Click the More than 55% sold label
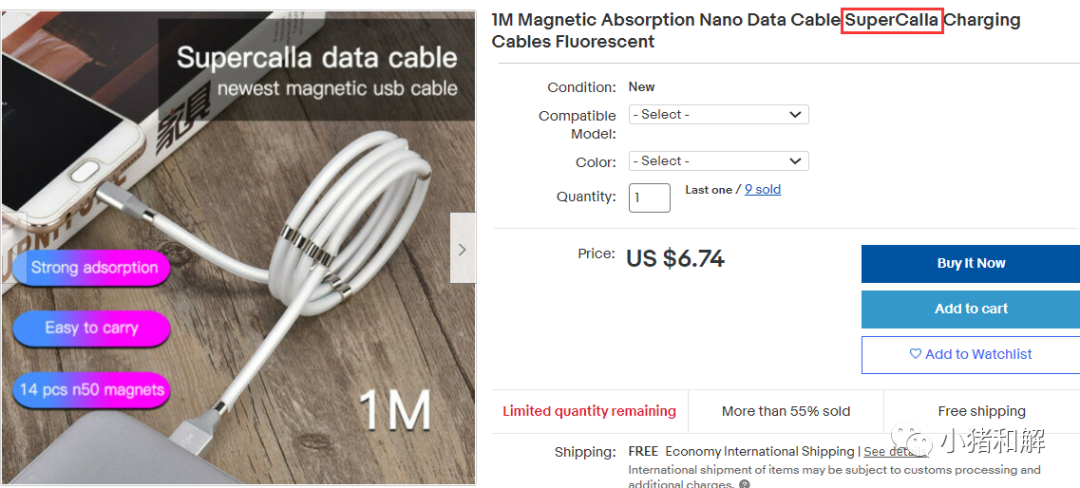 pyautogui.click(x=786, y=411)
